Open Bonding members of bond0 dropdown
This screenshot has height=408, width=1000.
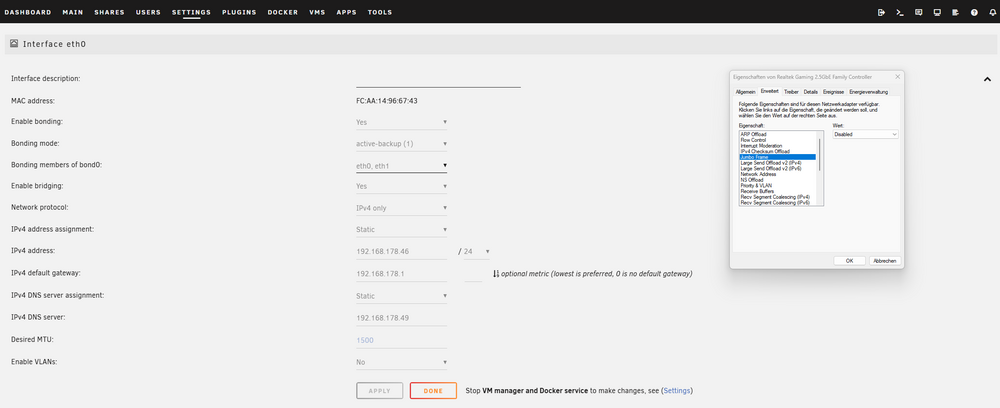(402, 165)
